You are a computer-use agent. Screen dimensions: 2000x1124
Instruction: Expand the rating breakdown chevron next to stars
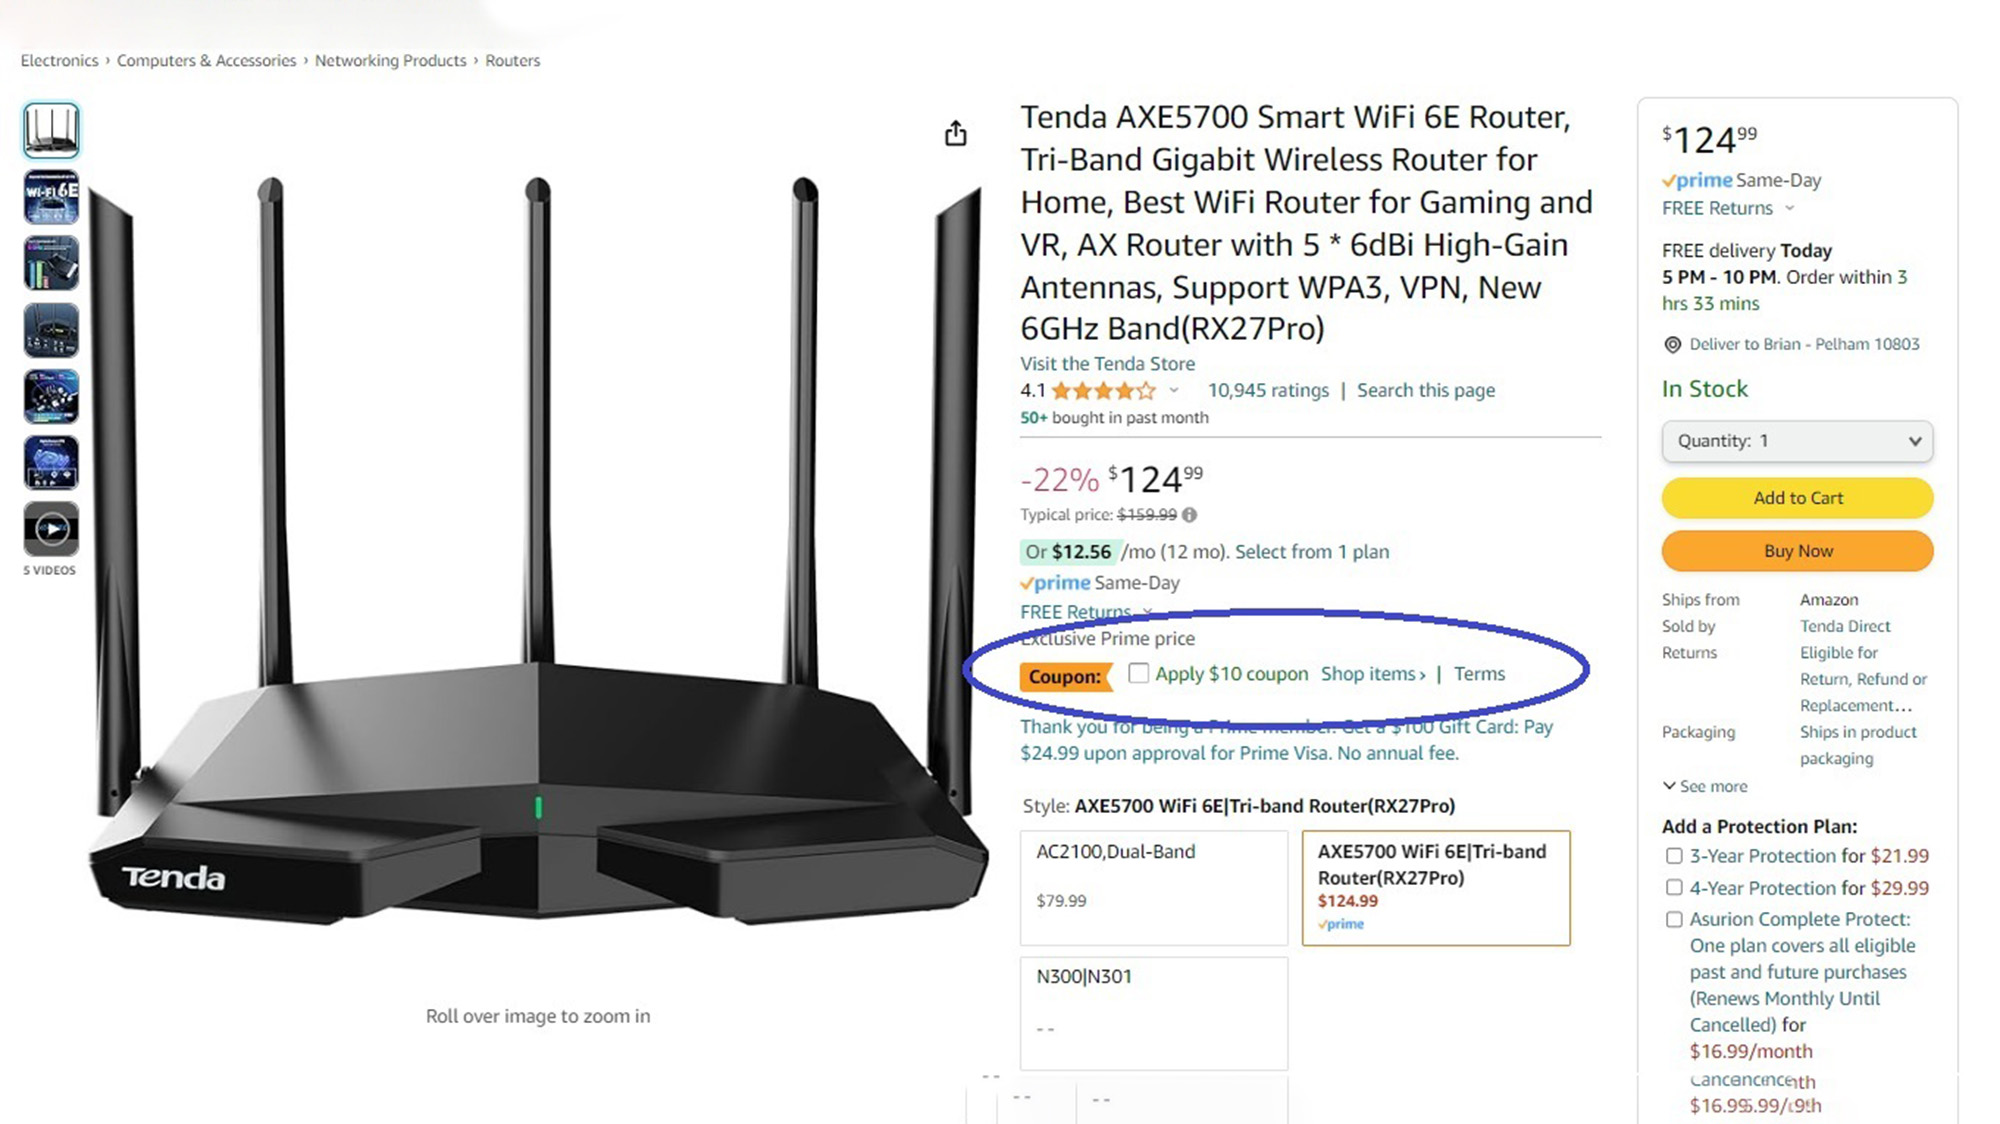tap(1173, 390)
